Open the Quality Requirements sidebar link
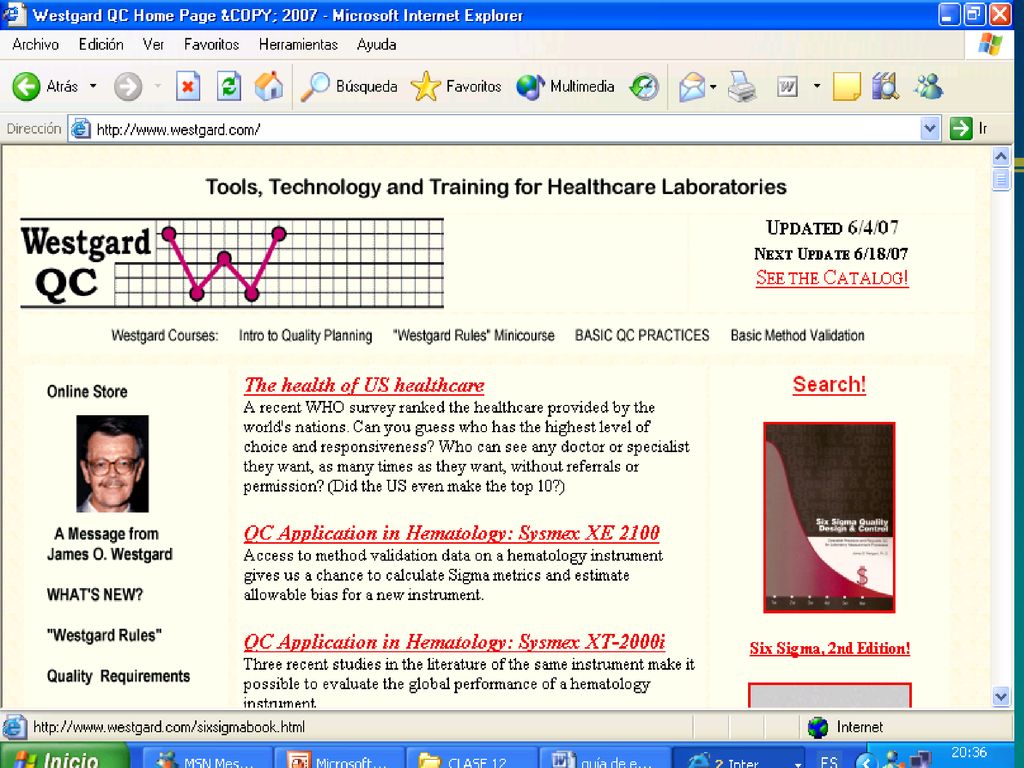Image resolution: width=1024 pixels, height=768 pixels. pos(118,677)
